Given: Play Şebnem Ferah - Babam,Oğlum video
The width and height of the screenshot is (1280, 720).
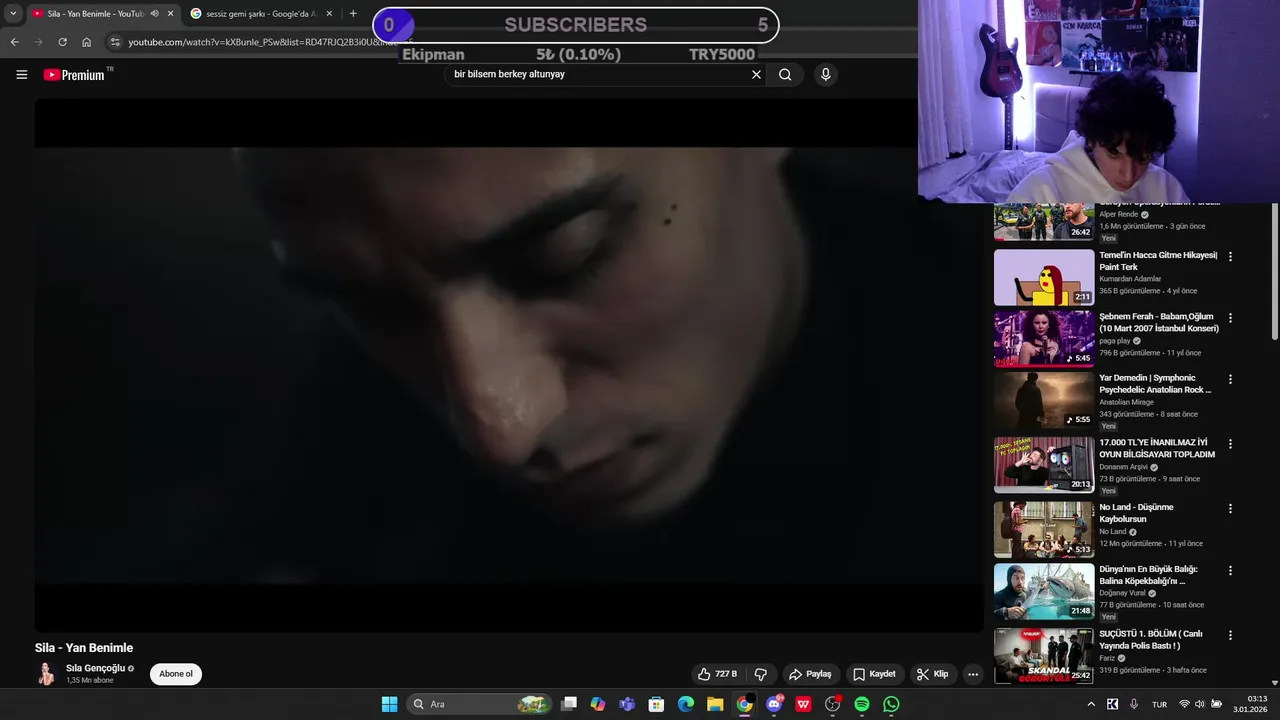Looking at the screenshot, I should click(1044, 338).
